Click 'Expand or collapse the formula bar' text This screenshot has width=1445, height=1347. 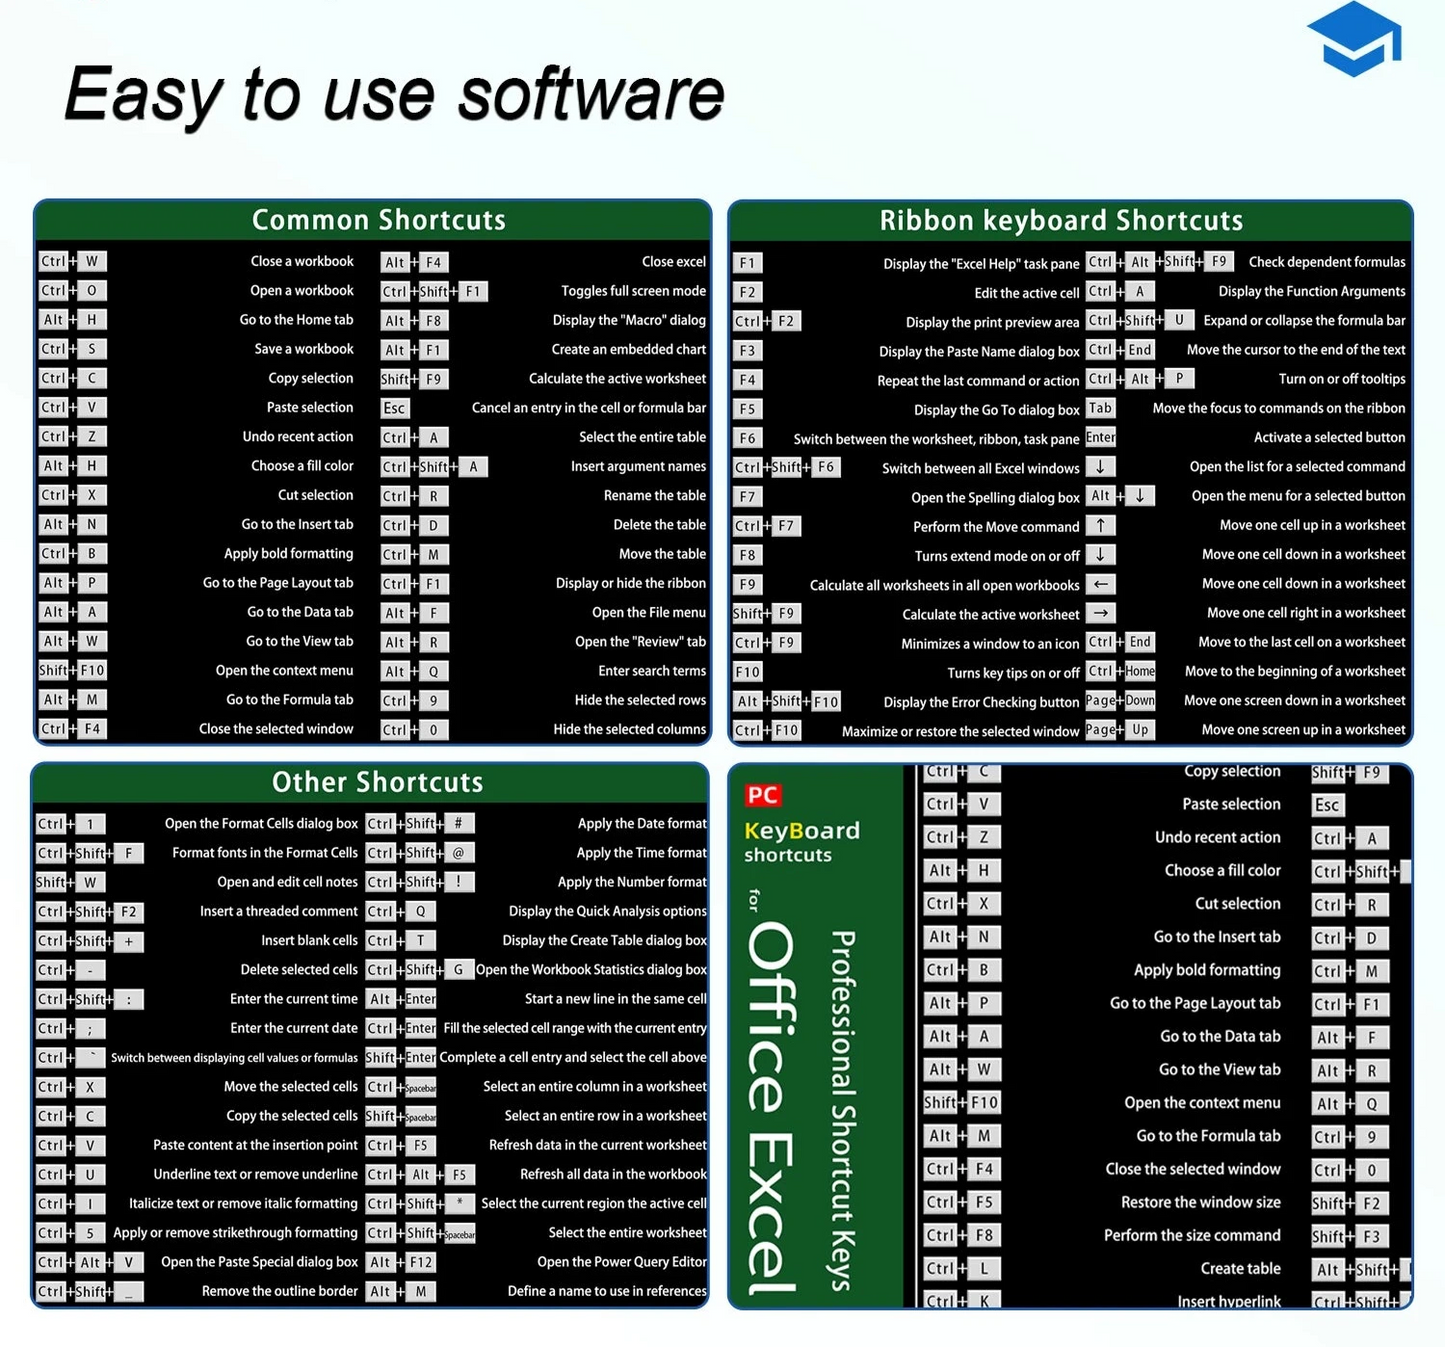coord(1305,320)
